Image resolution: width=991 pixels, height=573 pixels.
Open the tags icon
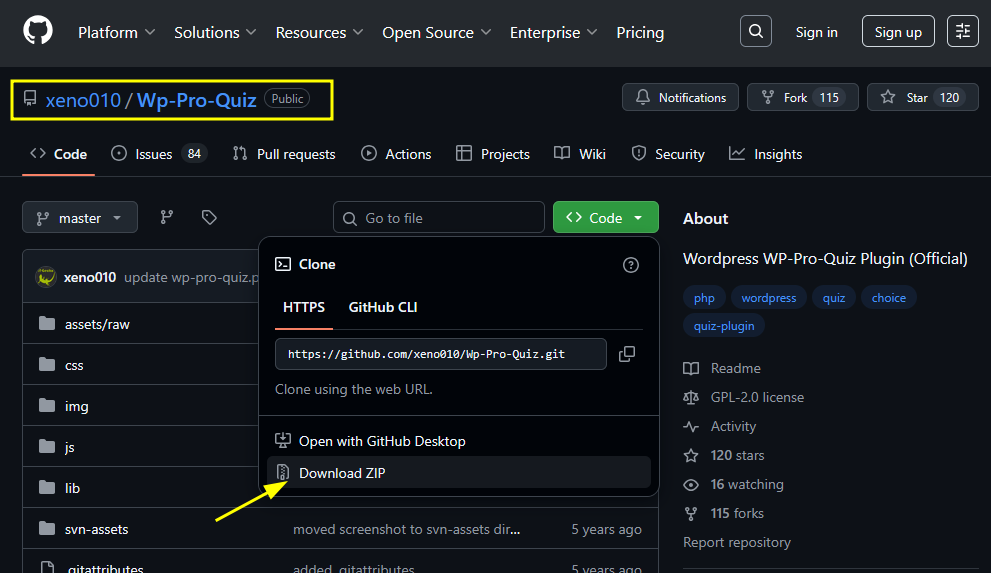(209, 217)
